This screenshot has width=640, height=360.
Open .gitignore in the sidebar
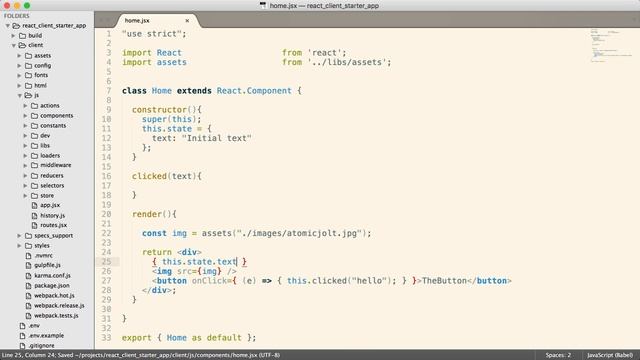click(x=41, y=346)
